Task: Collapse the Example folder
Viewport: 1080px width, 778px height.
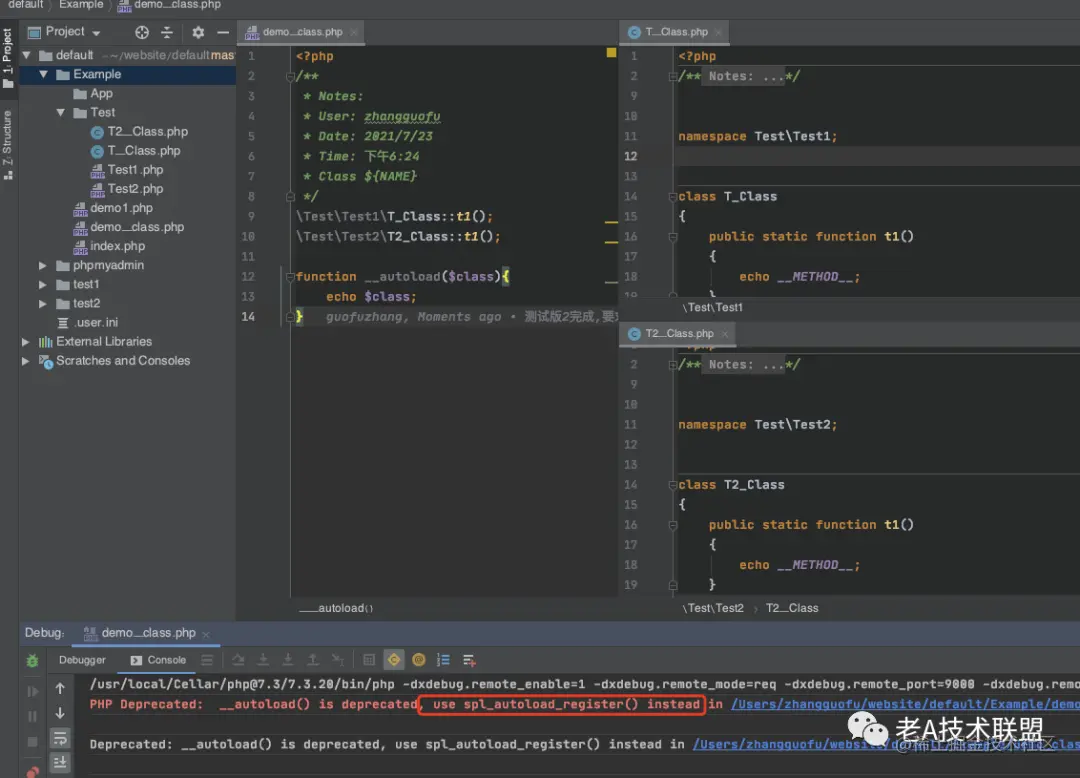Action: (x=43, y=74)
